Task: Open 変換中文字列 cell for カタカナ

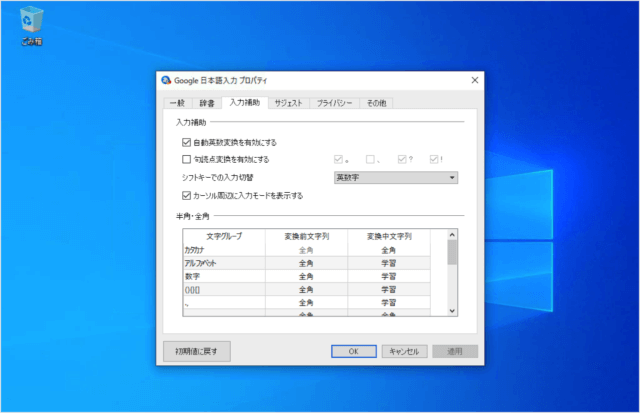Action: pyautogui.click(x=389, y=250)
